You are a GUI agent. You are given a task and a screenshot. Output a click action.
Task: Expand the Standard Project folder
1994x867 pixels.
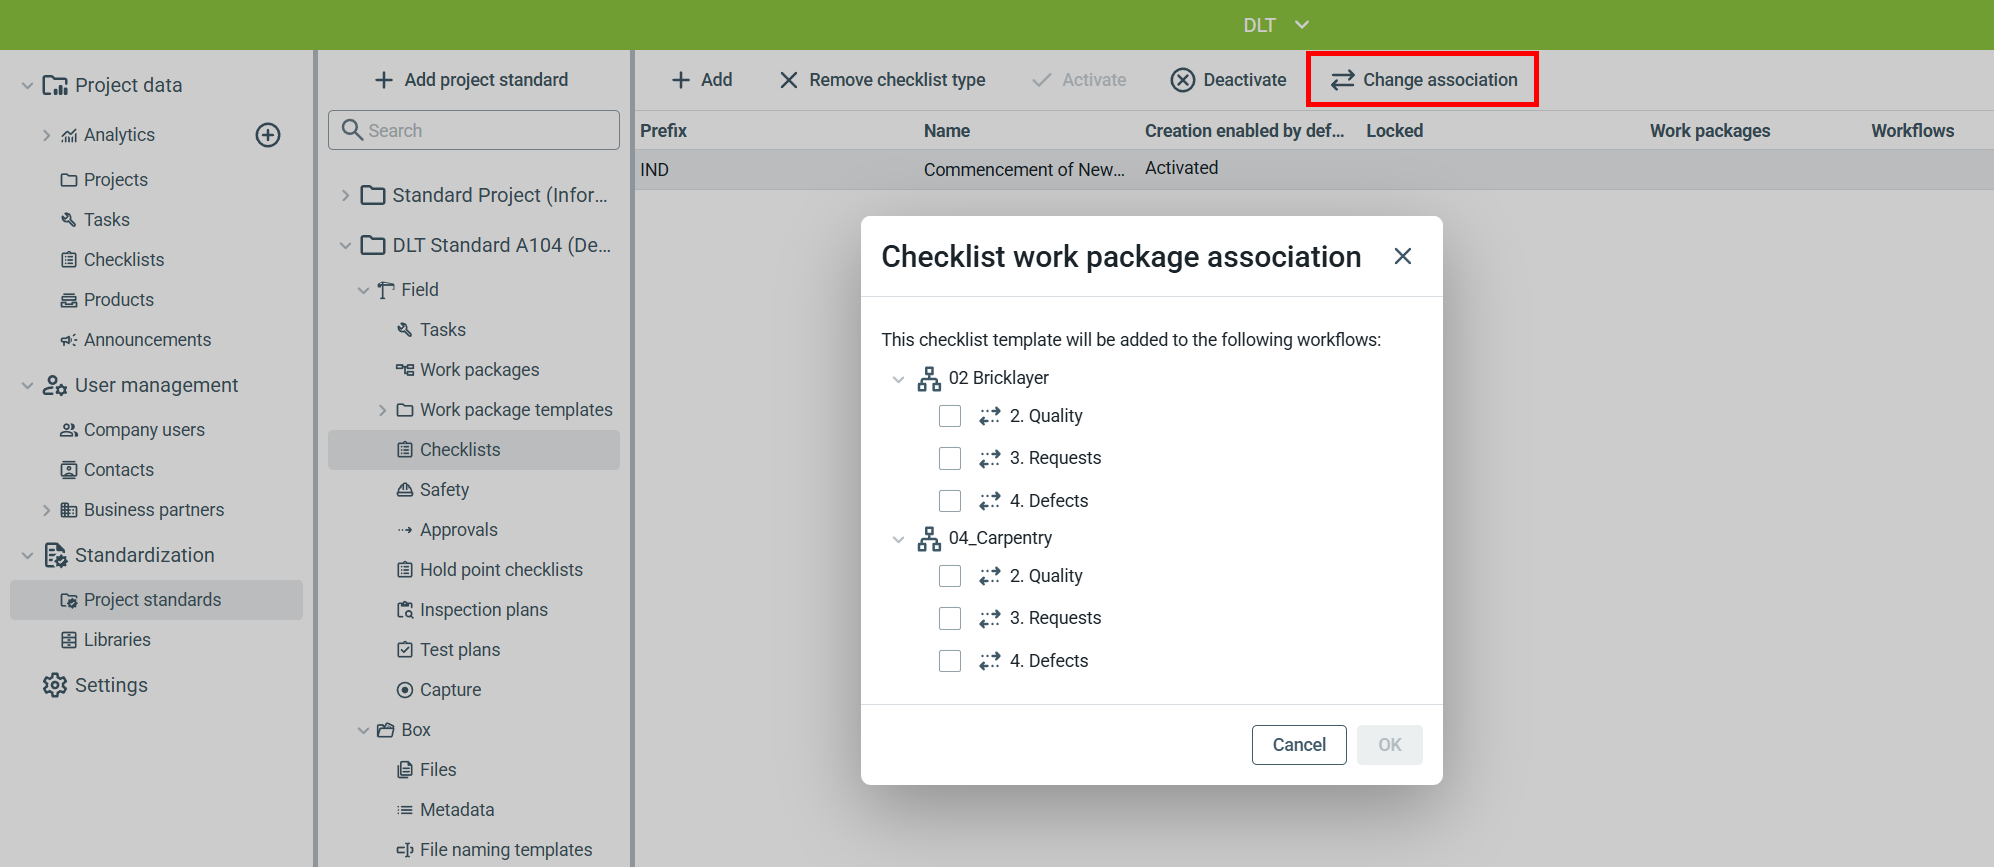[x=345, y=195]
